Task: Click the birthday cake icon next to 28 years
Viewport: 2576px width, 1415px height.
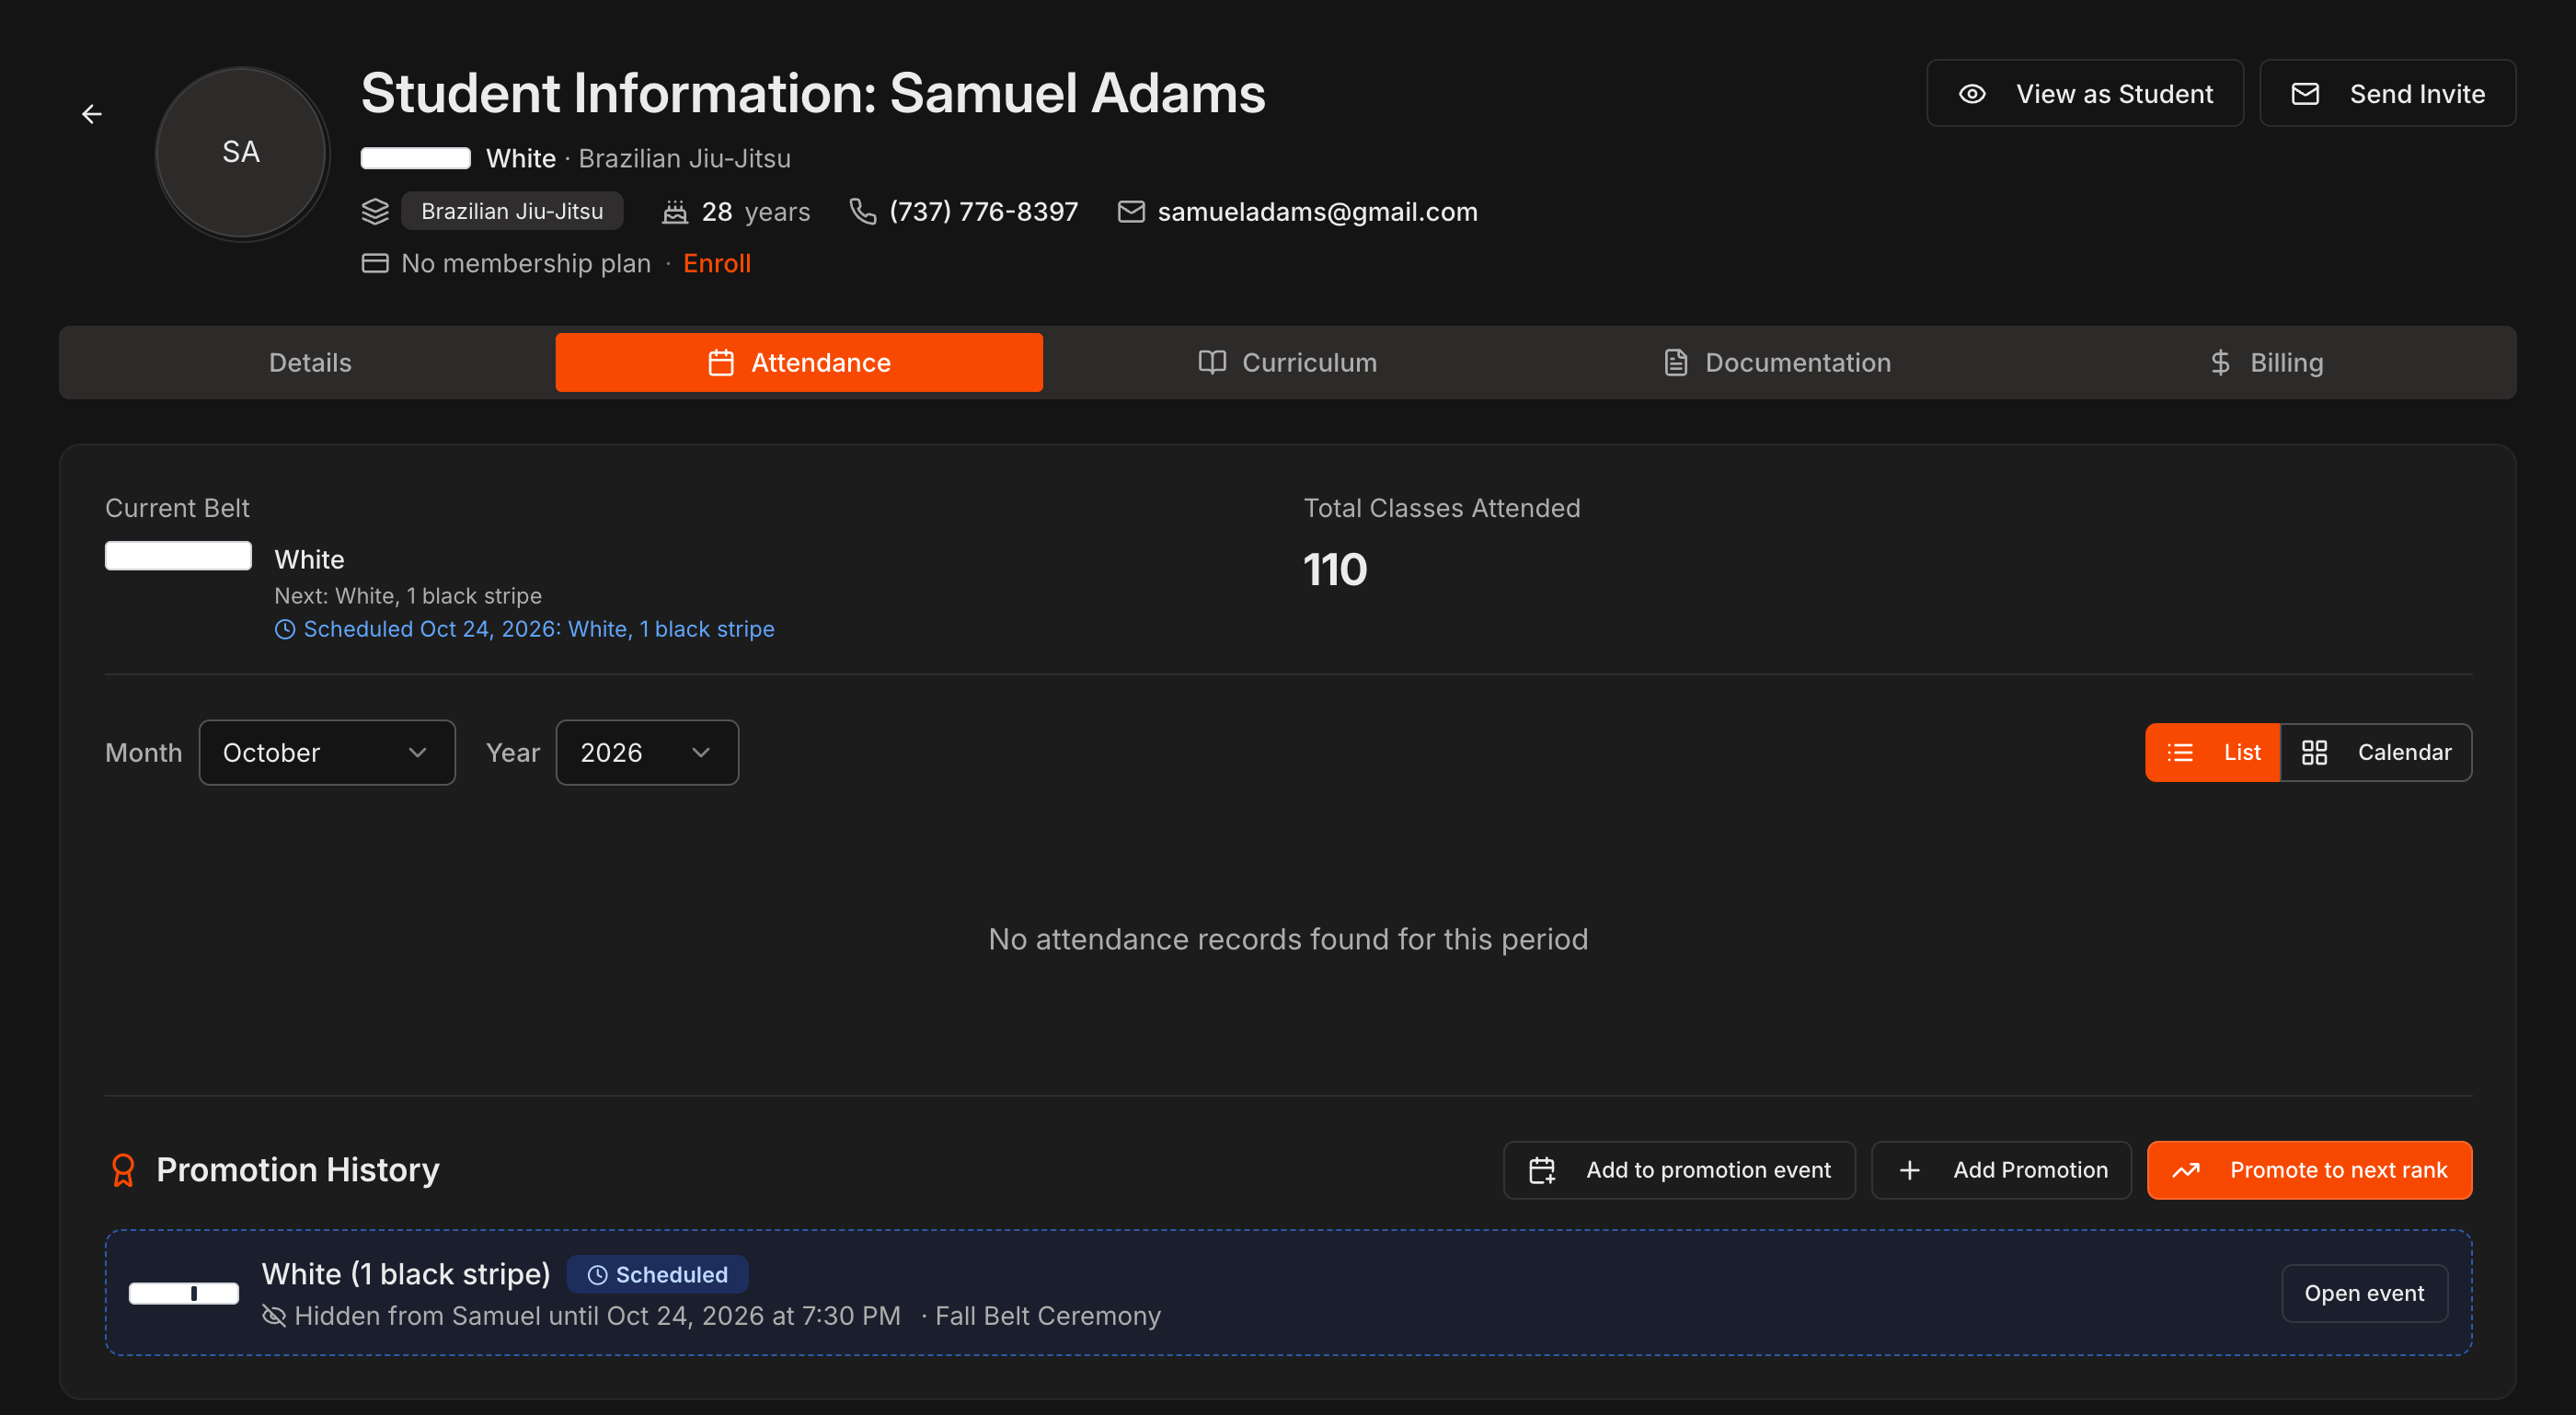Action: click(675, 211)
